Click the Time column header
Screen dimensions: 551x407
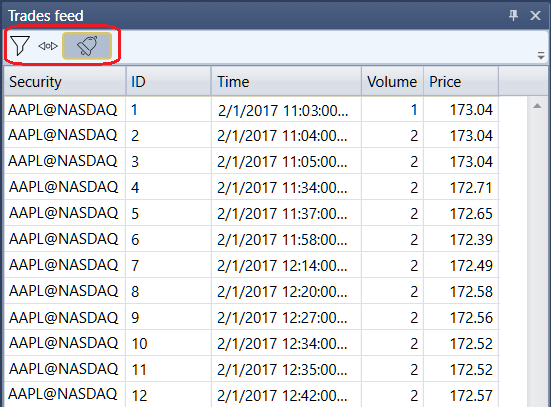pos(286,82)
